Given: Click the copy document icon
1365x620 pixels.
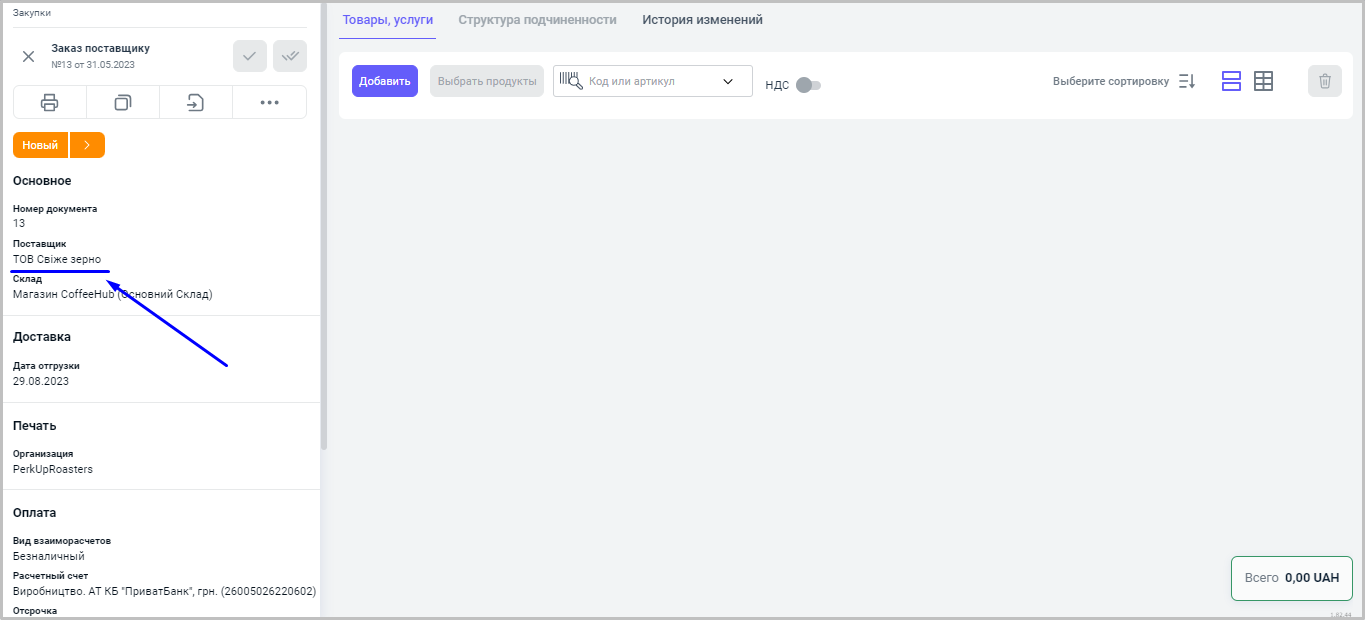Looking at the screenshot, I should (123, 102).
